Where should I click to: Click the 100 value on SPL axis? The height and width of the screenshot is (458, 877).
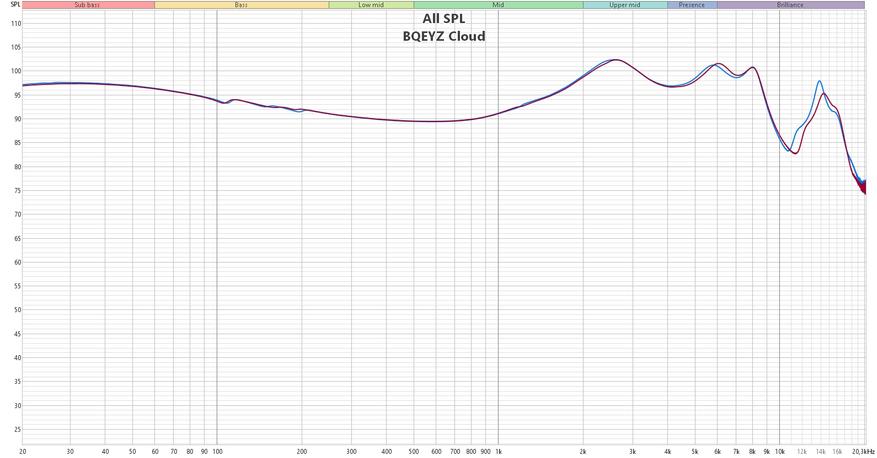[x=16, y=71]
